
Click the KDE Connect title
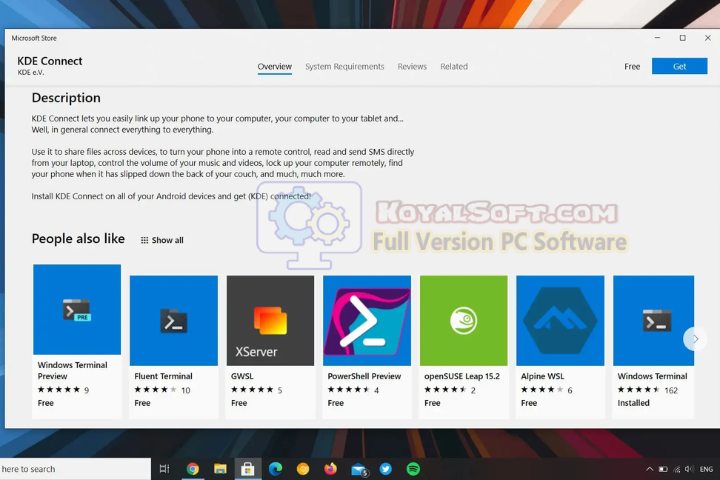50,61
